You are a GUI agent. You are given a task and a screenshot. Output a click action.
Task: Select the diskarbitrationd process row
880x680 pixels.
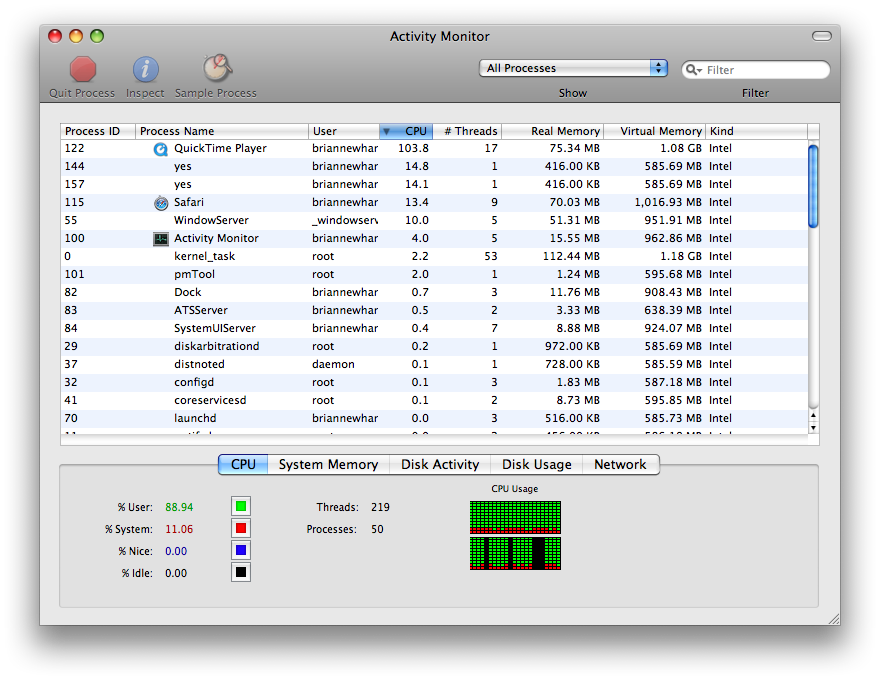434,346
